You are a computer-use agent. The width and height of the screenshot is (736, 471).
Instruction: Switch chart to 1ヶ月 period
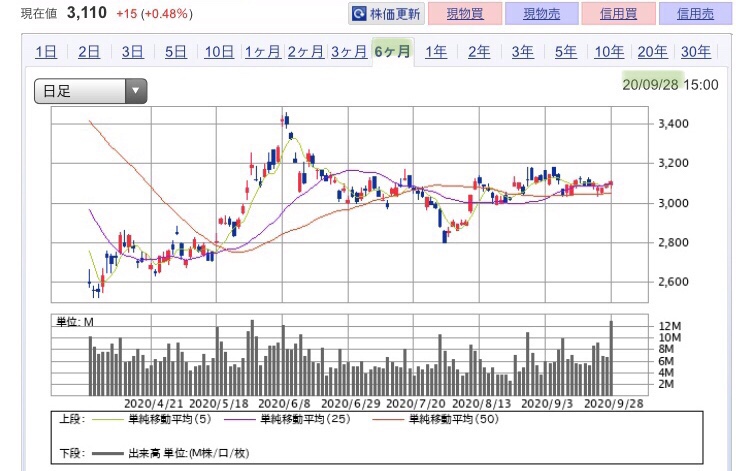(x=263, y=52)
